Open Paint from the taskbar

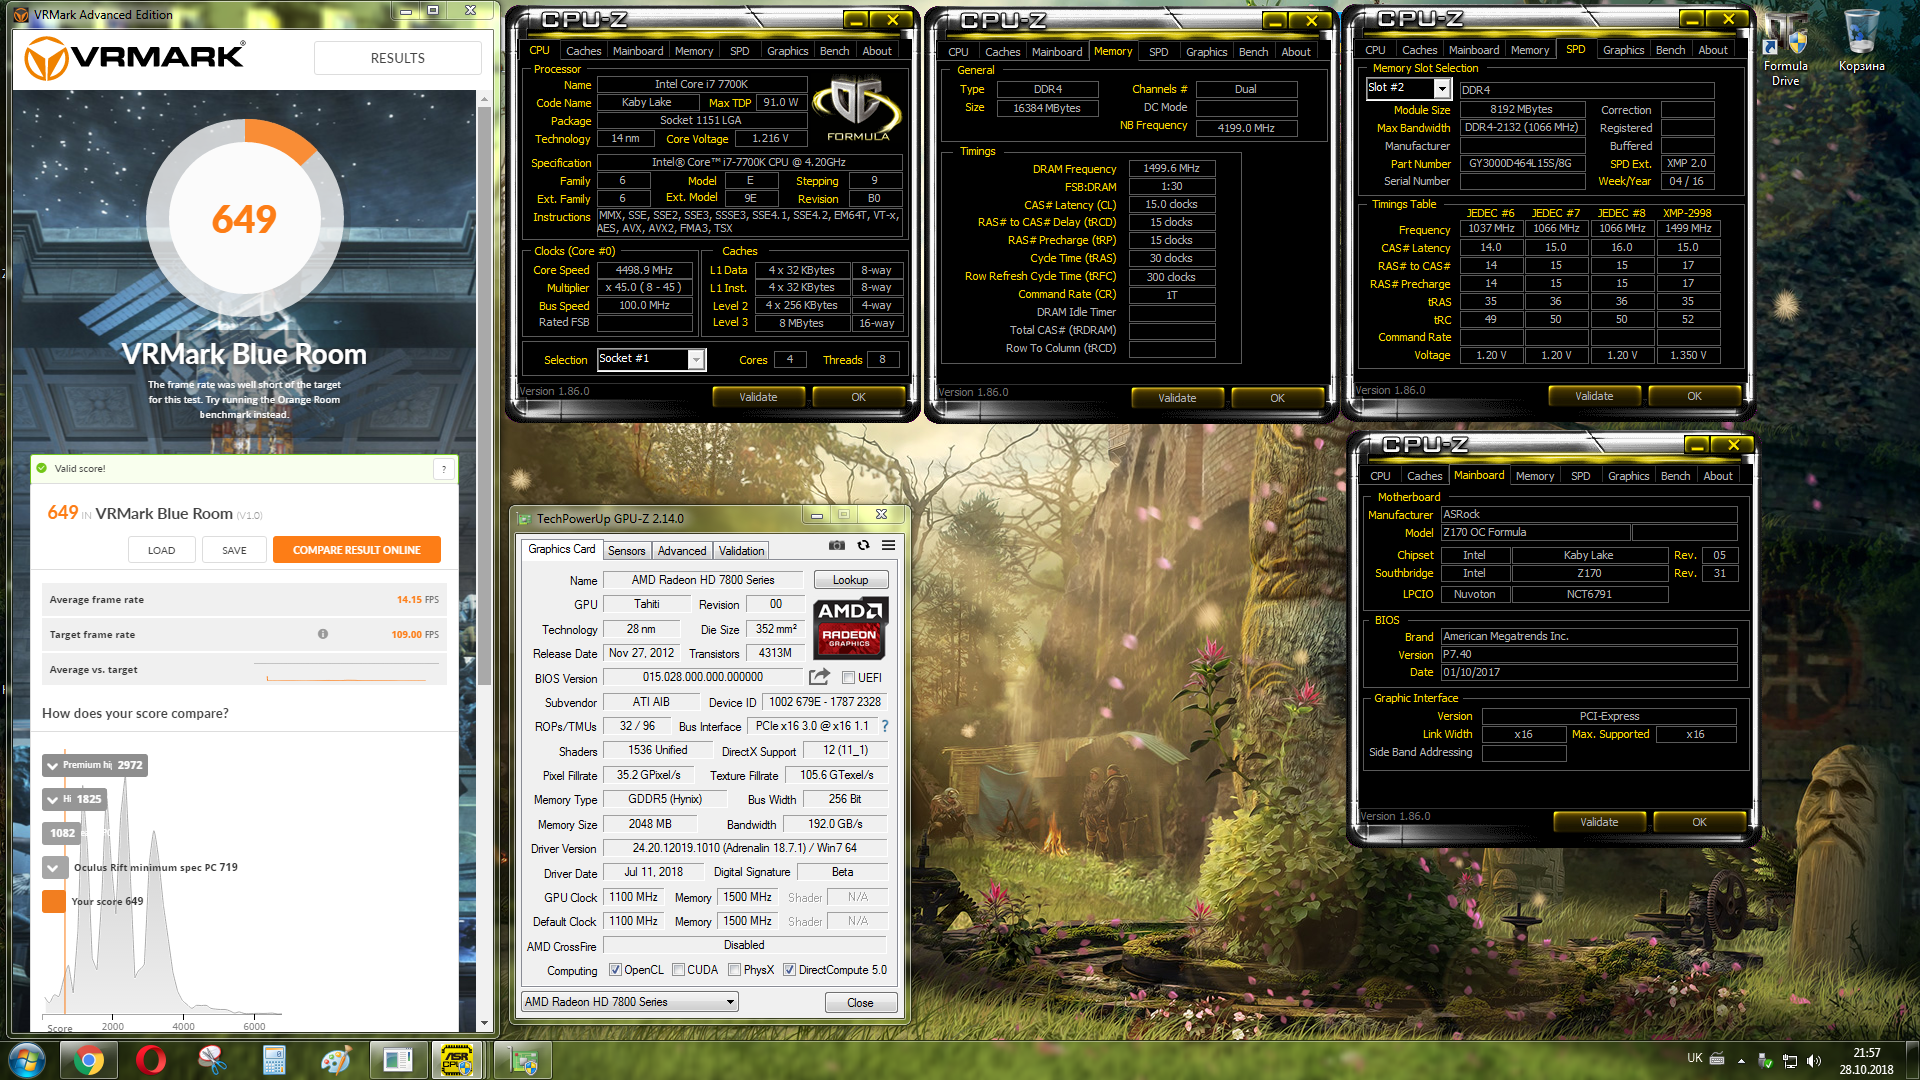(336, 1060)
